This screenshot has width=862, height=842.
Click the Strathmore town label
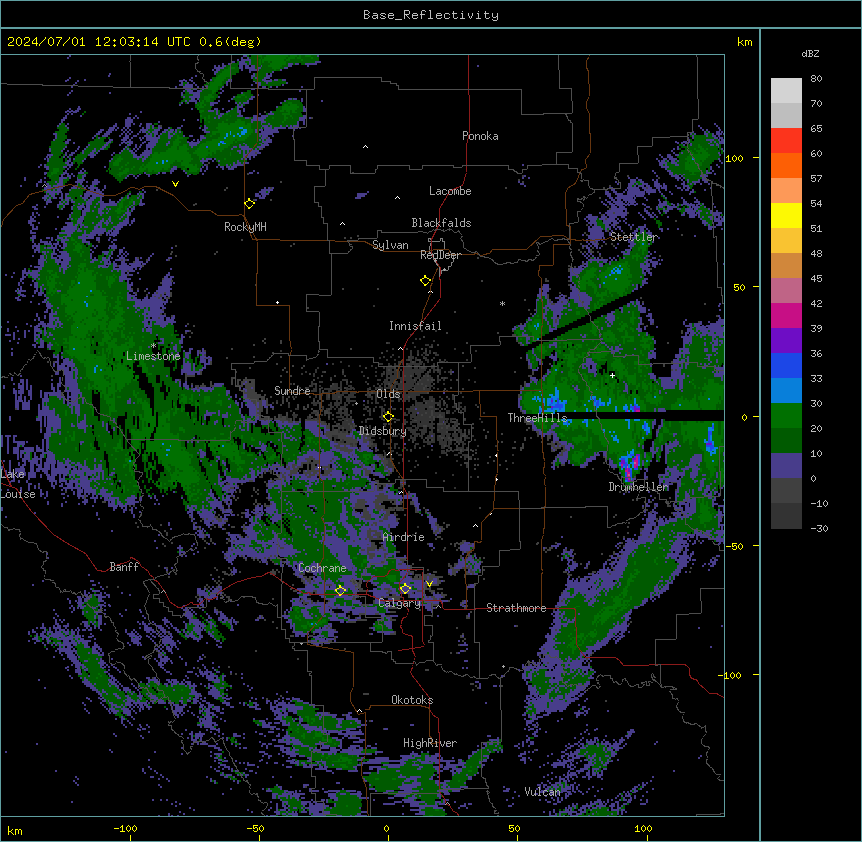pyautogui.click(x=516, y=608)
